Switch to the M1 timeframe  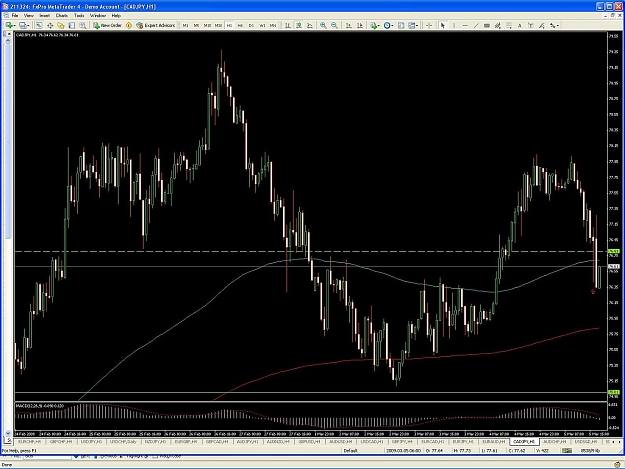pos(185,25)
